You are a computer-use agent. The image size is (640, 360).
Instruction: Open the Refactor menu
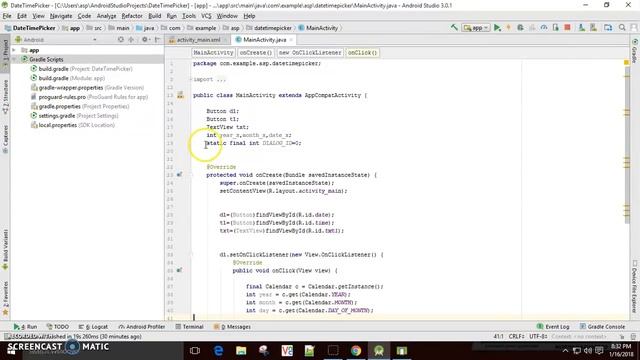pyautogui.click(x=132, y=16)
